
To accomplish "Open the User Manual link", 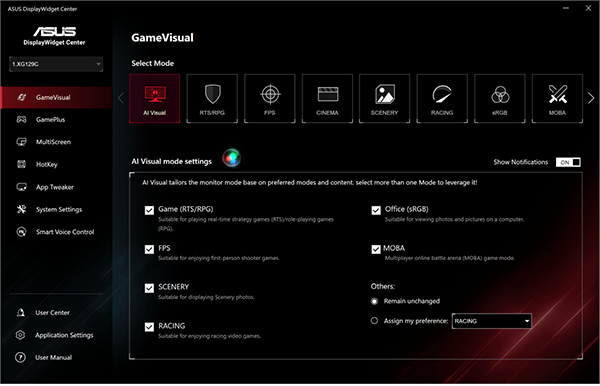I will pos(54,357).
